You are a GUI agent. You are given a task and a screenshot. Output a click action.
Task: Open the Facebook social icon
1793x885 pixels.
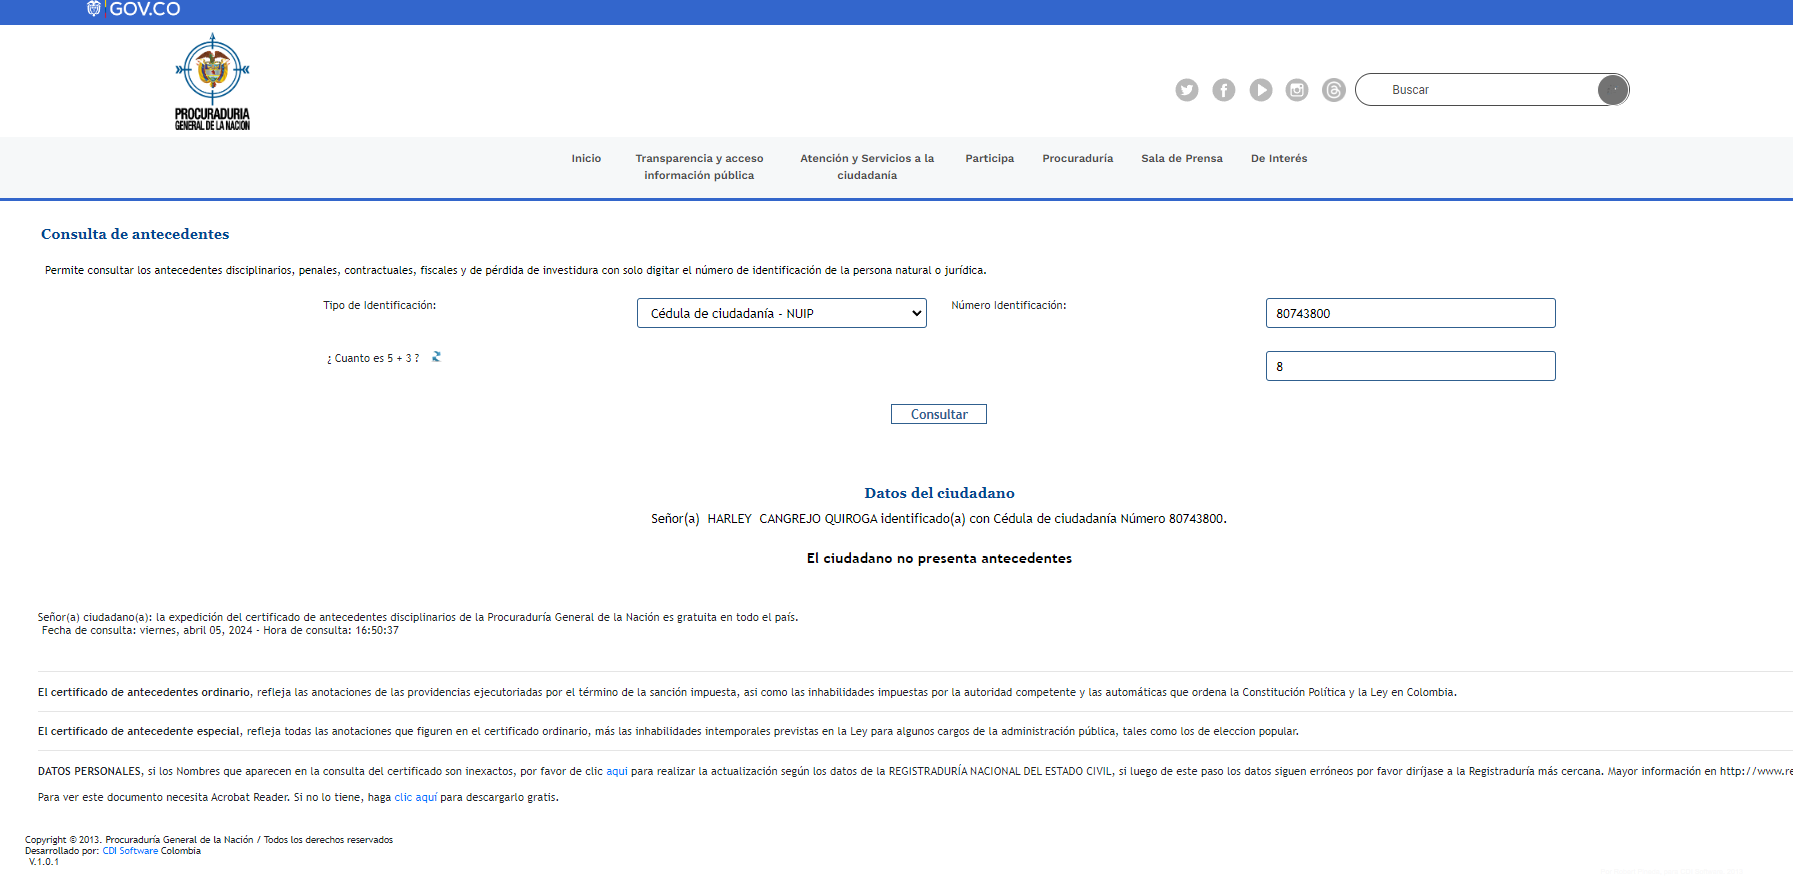coord(1223,90)
